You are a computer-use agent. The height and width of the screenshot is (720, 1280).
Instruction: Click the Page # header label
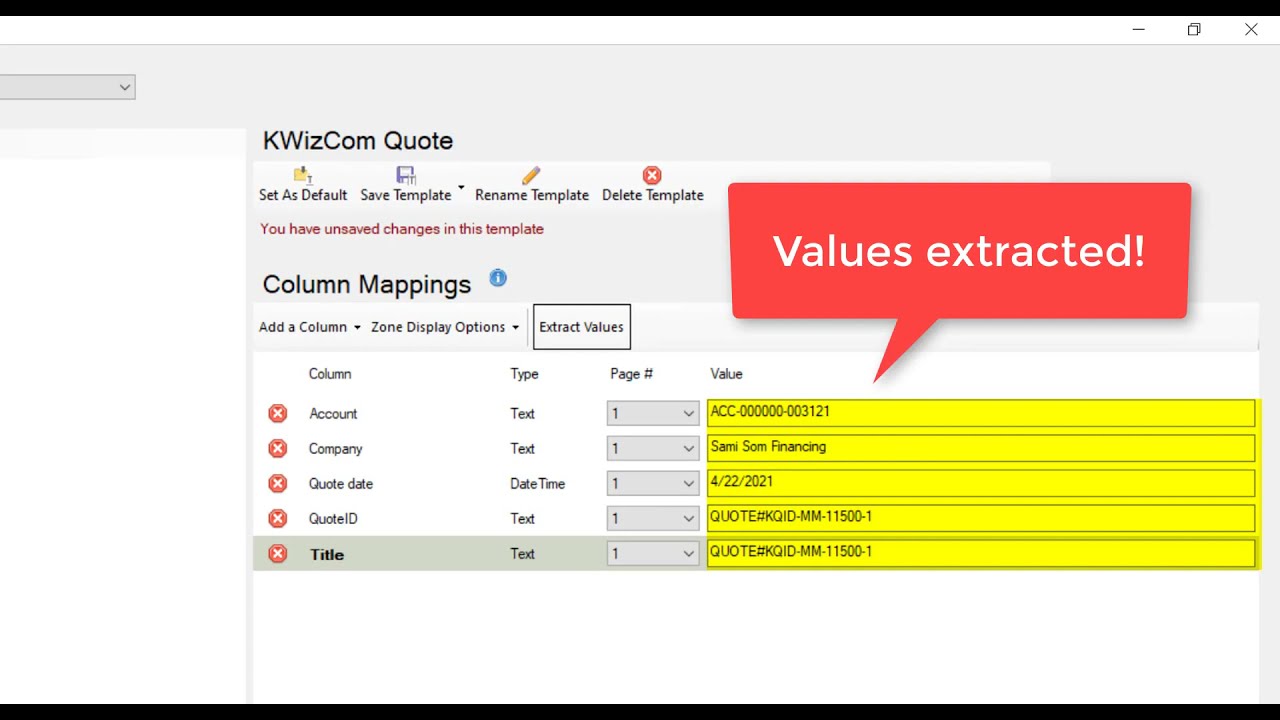pos(631,374)
